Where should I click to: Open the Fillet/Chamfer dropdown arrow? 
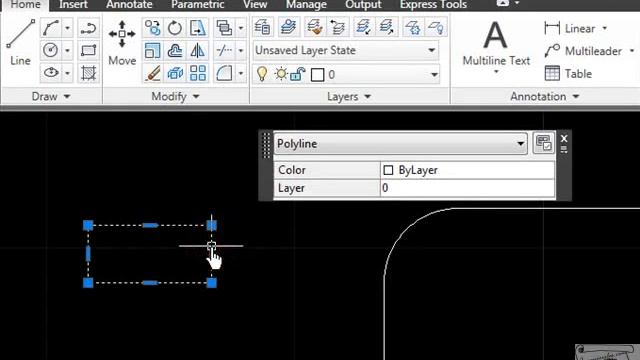241,73
